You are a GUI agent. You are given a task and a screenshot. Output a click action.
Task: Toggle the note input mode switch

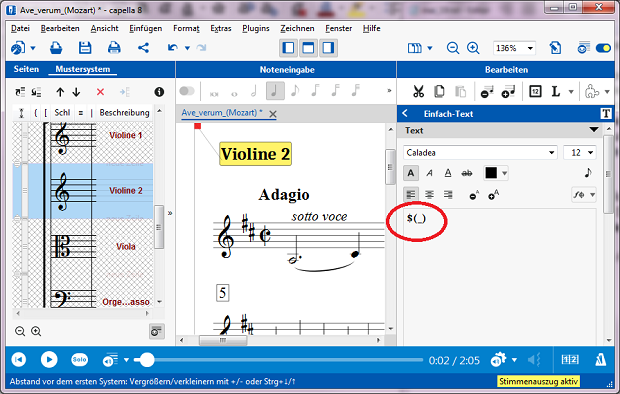pos(187,91)
